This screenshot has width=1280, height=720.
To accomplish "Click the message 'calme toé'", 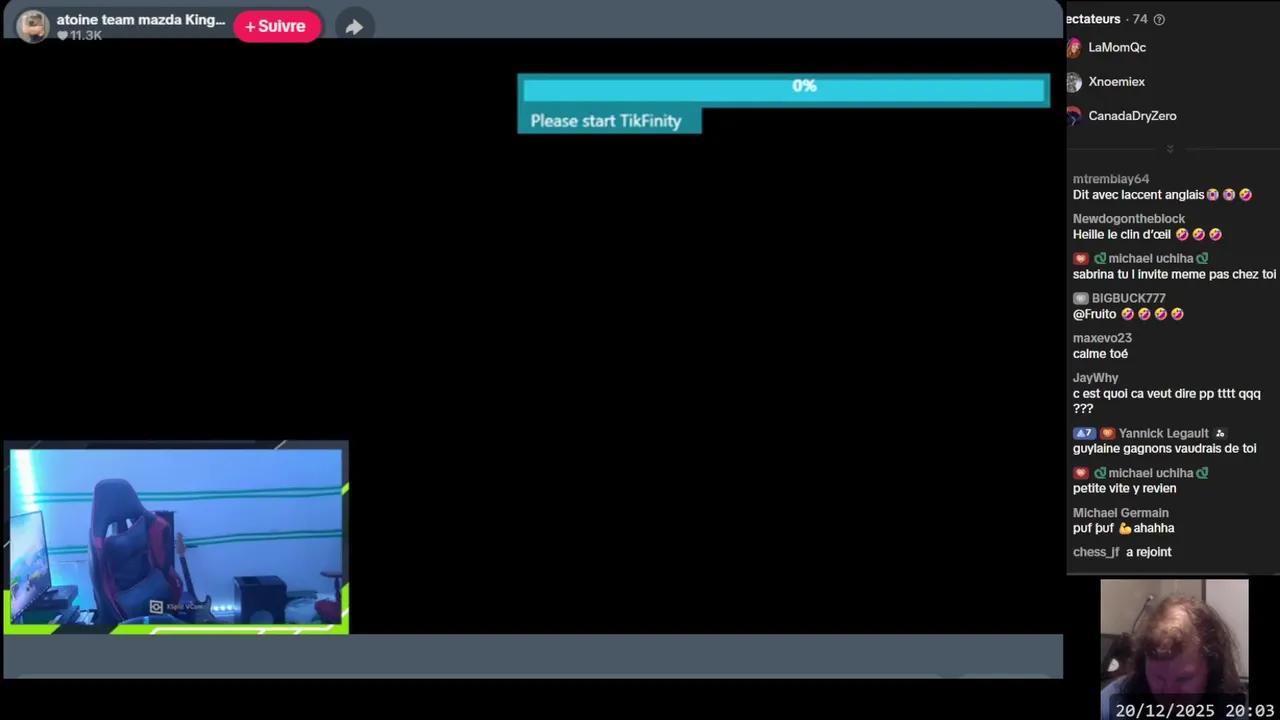I will 1100,354.
